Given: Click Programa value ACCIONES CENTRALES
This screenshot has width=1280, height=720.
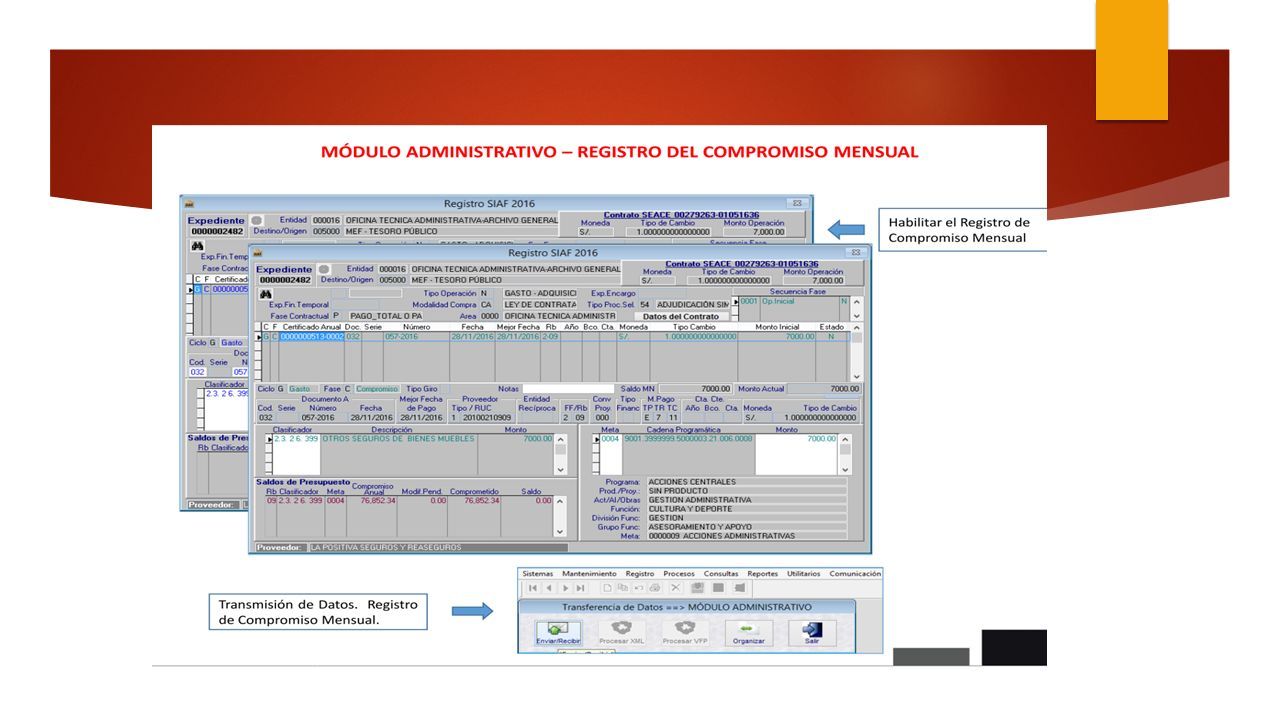Looking at the screenshot, I should point(747,482).
